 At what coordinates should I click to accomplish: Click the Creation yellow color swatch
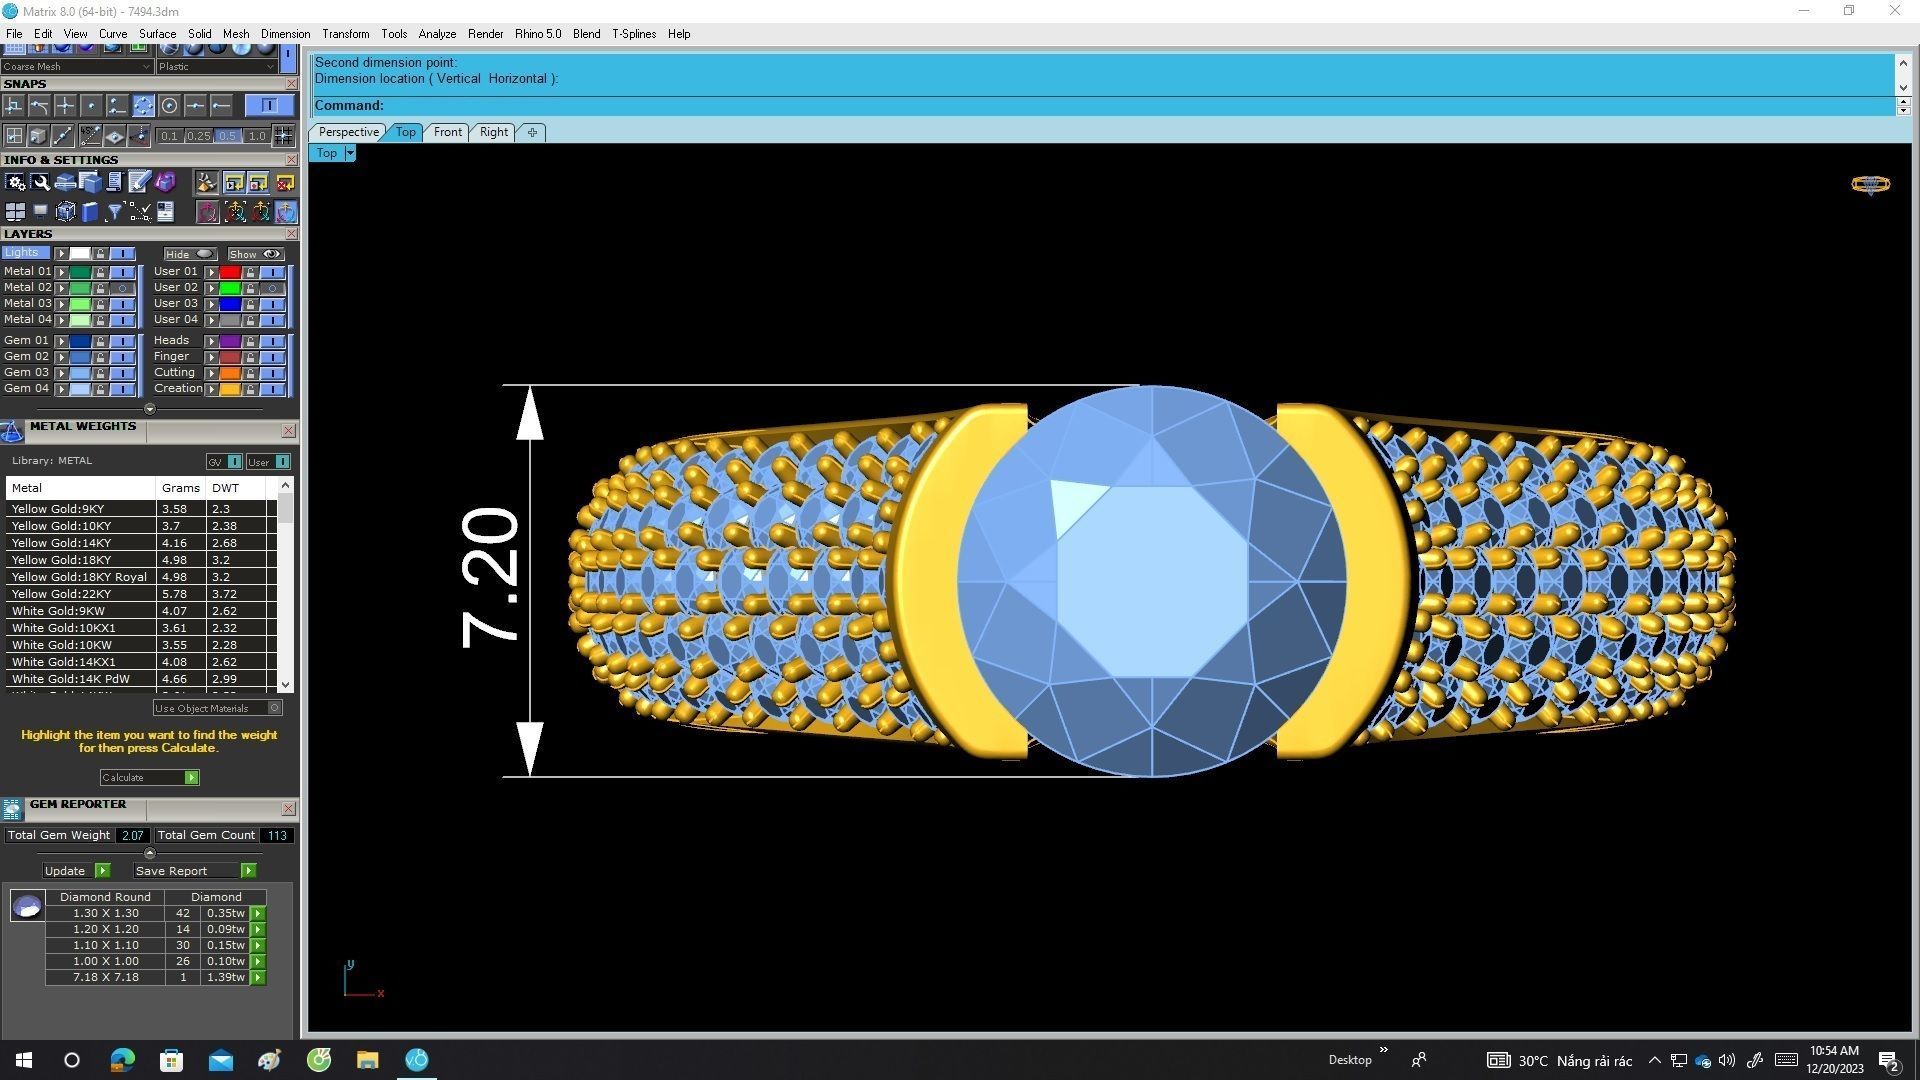[230, 389]
